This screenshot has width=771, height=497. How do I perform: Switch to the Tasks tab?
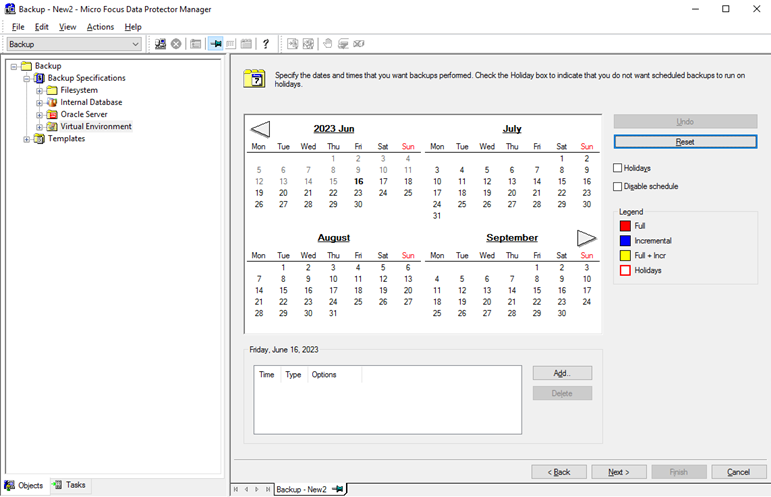(69, 485)
